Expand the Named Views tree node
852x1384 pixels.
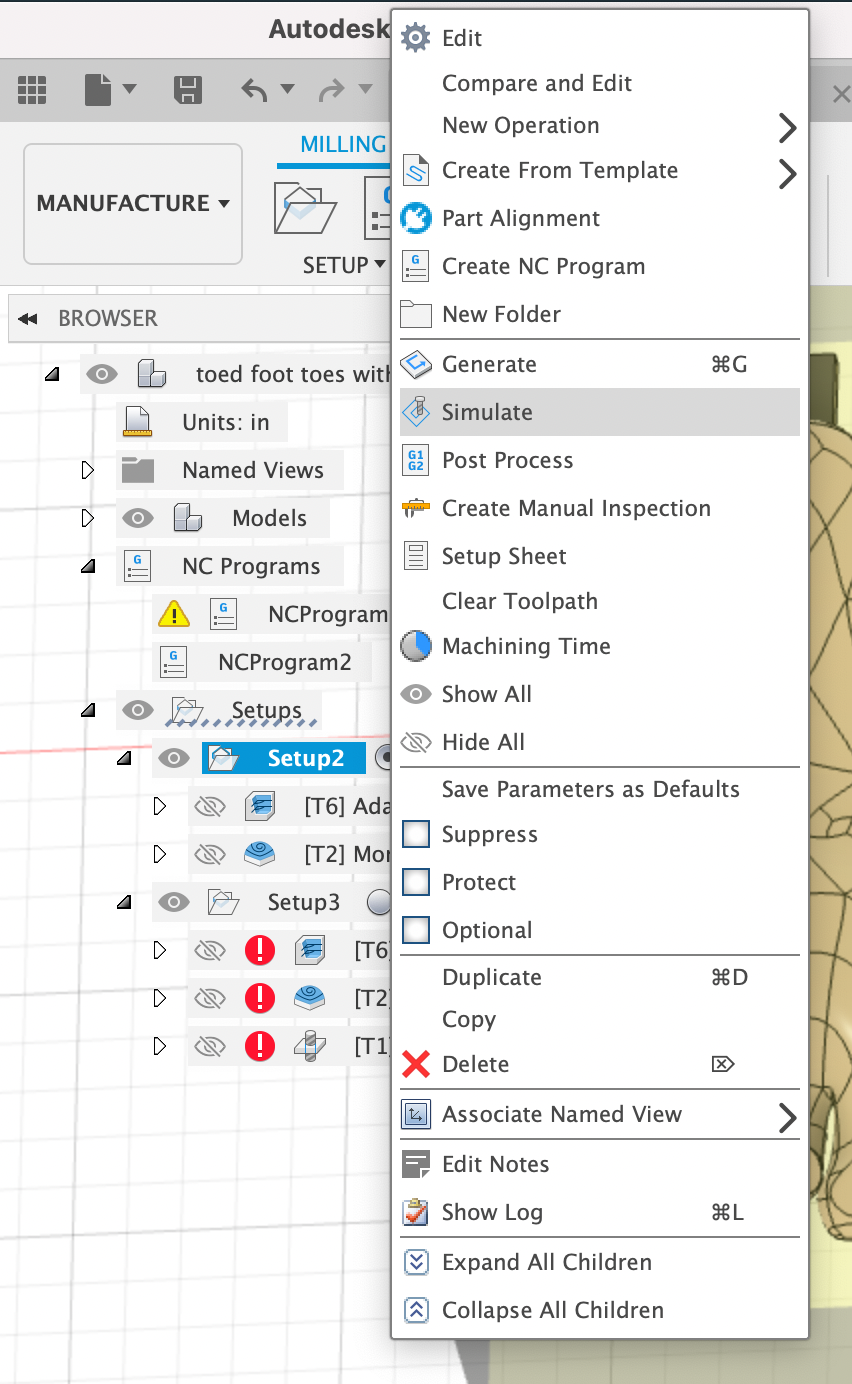[88, 470]
